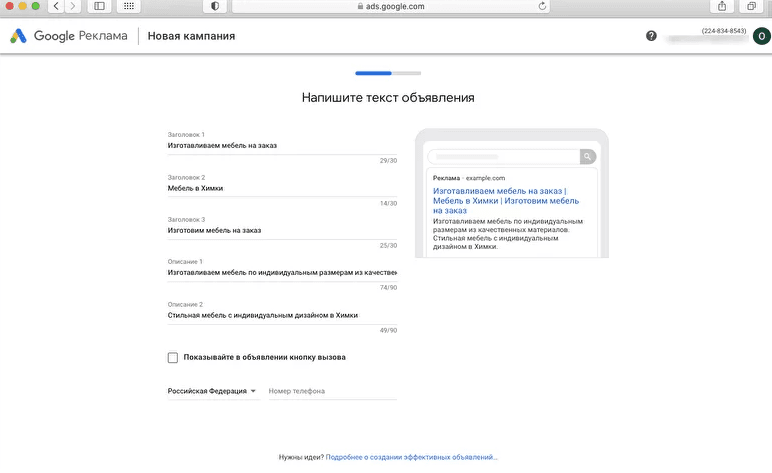Open link about creating effective ads

coord(411,457)
